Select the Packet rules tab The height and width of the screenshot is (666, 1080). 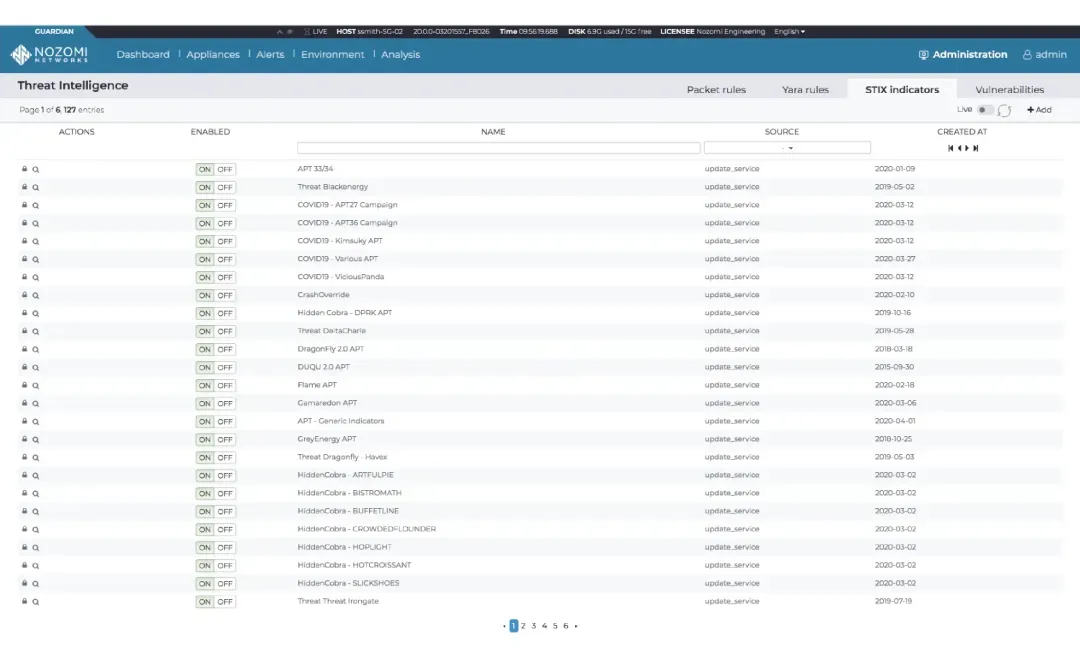(717, 89)
